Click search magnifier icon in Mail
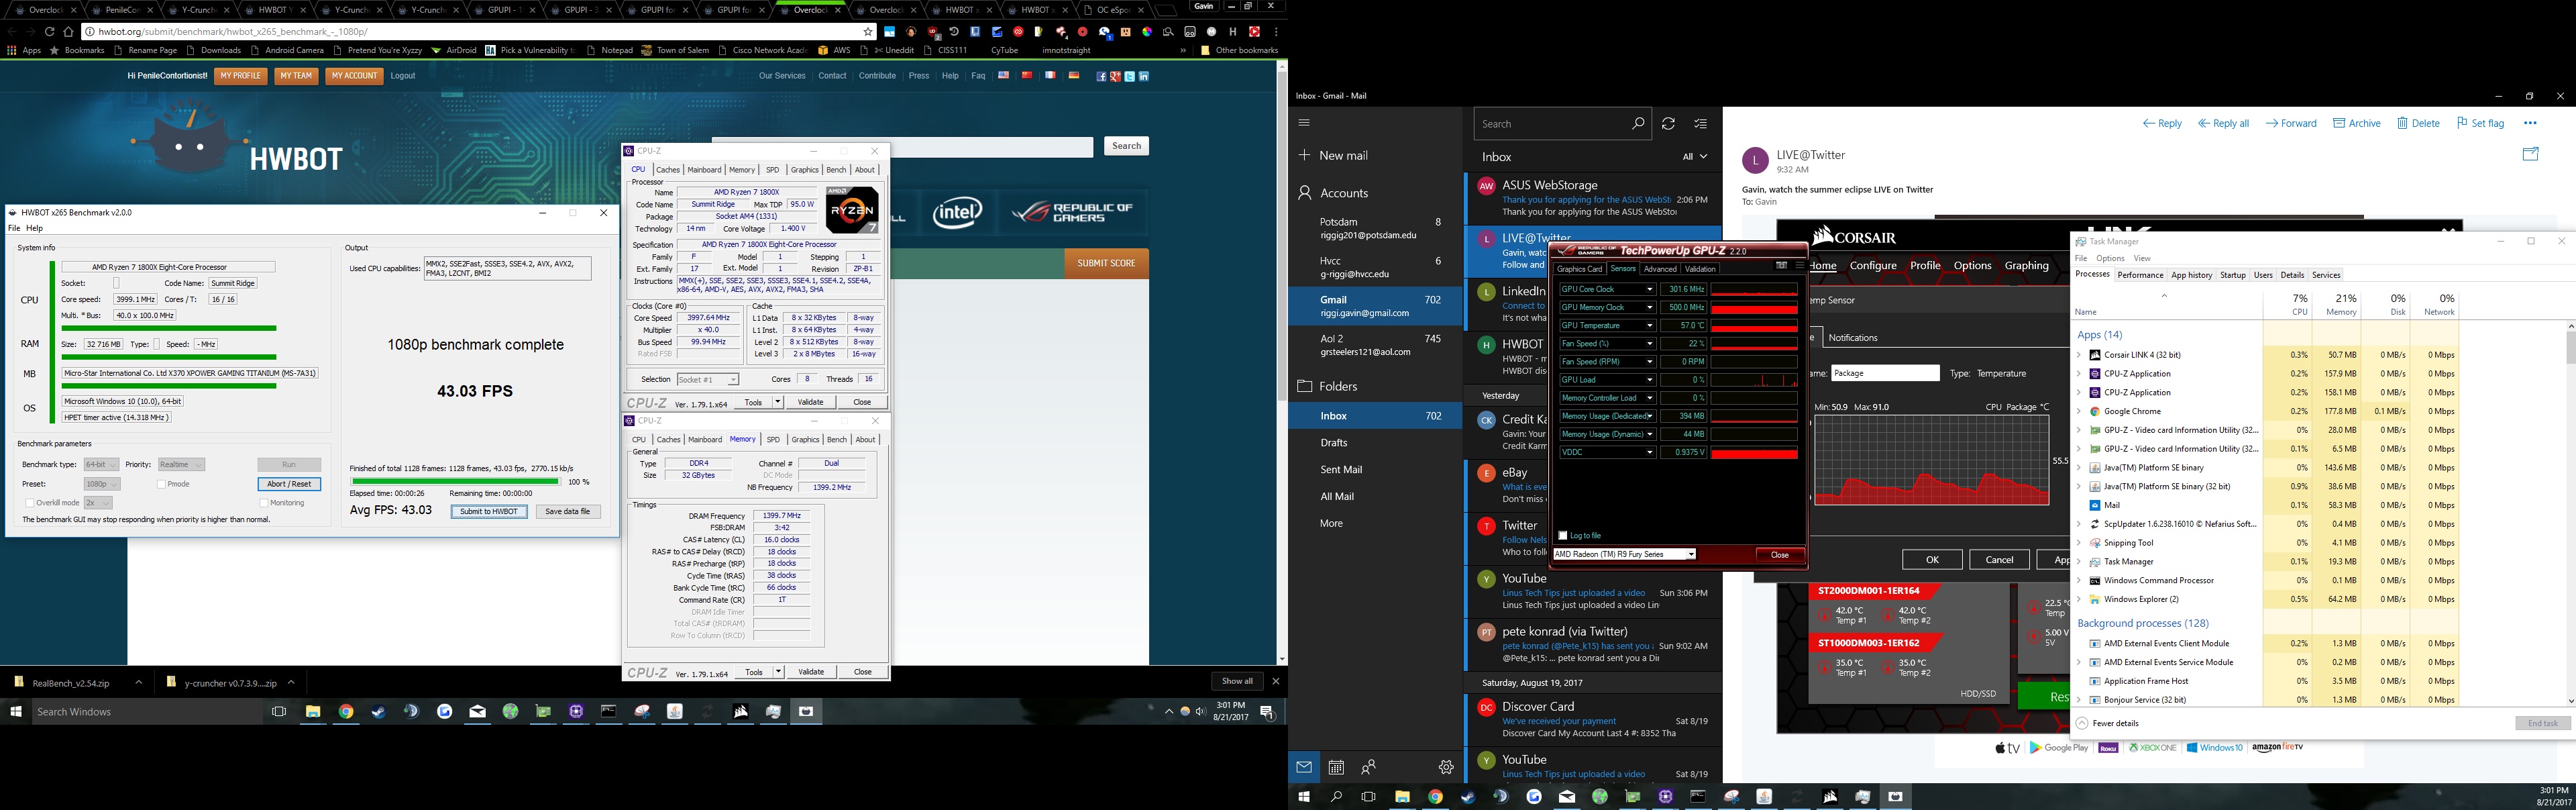The image size is (2576, 810). point(1637,124)
